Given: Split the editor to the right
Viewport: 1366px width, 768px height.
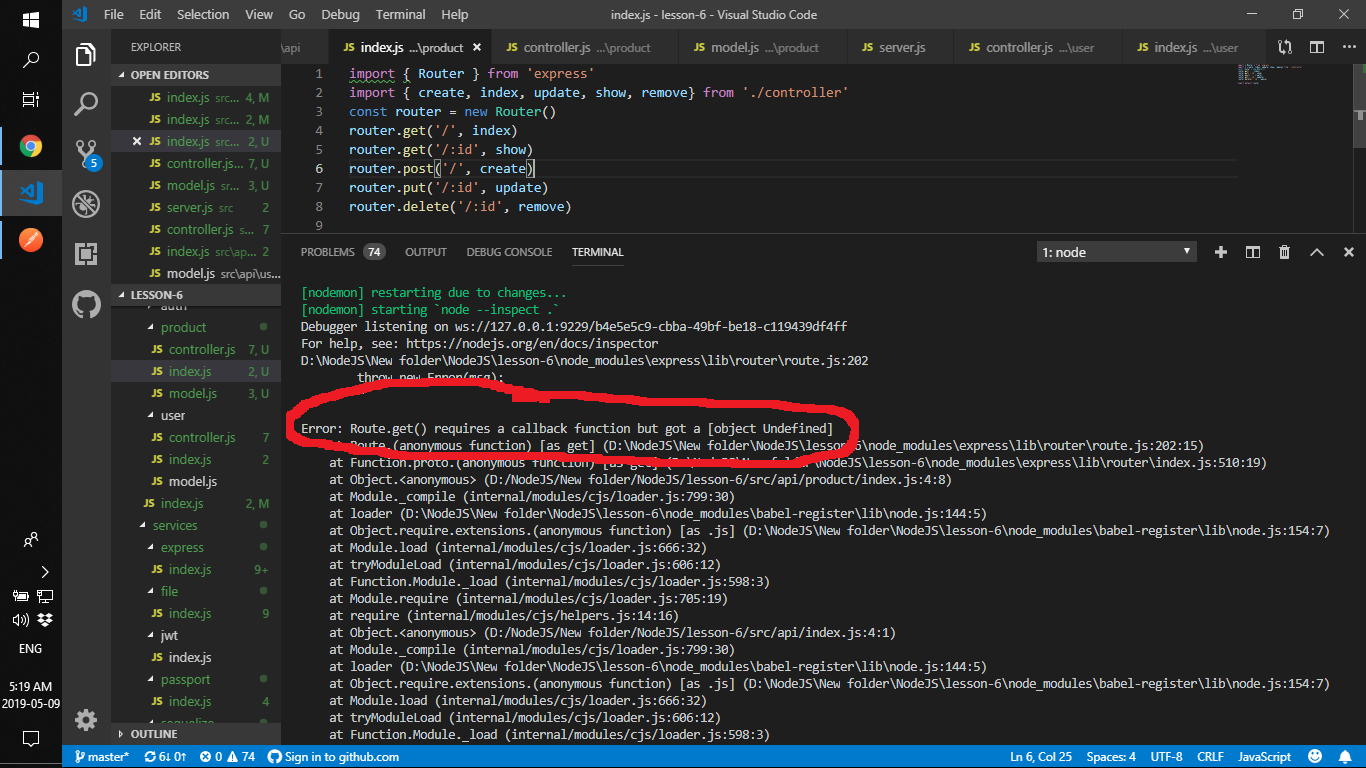Looking at the screenshot, I should point(1317,47).
